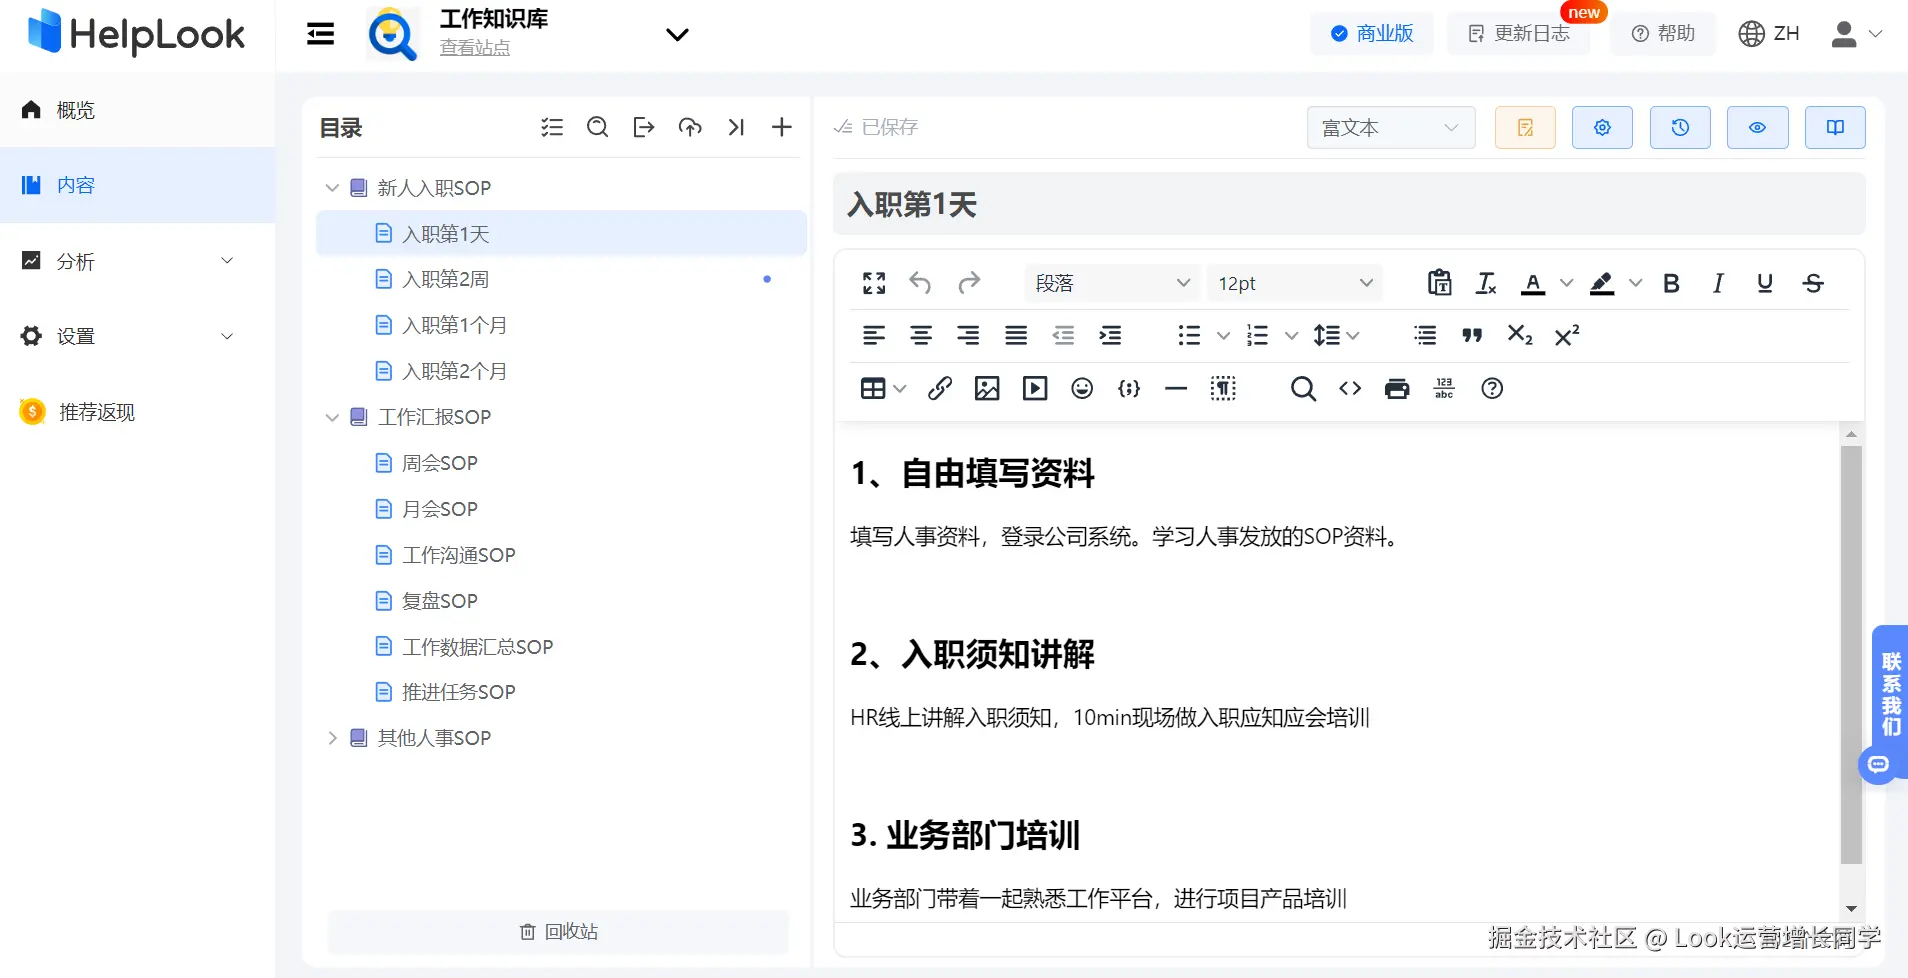Apply blockquote formatting
This screenshot has width=1908, height=978.
[x=1472, y=336]
